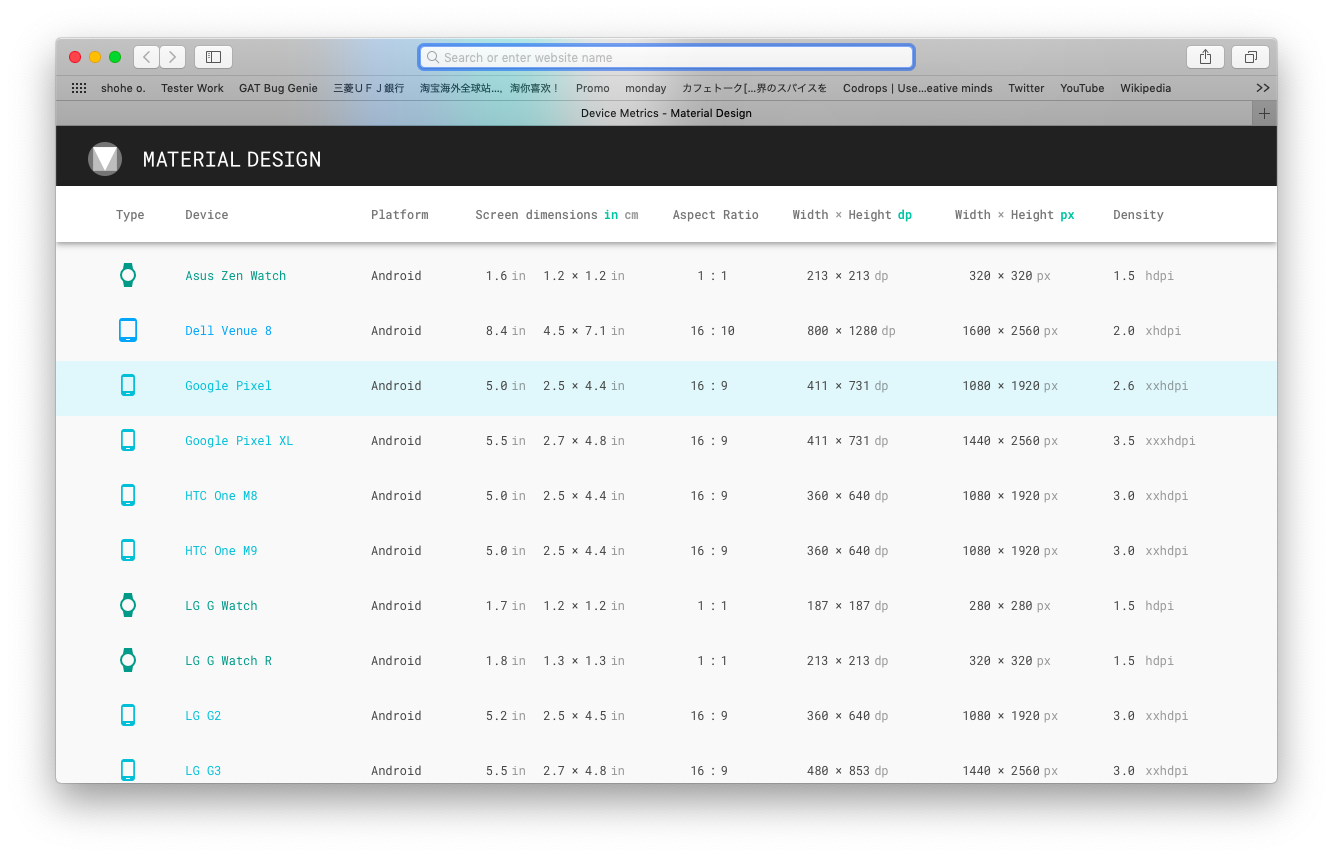Click the LG G Watch R watch icon

click(x=128, y=660)
